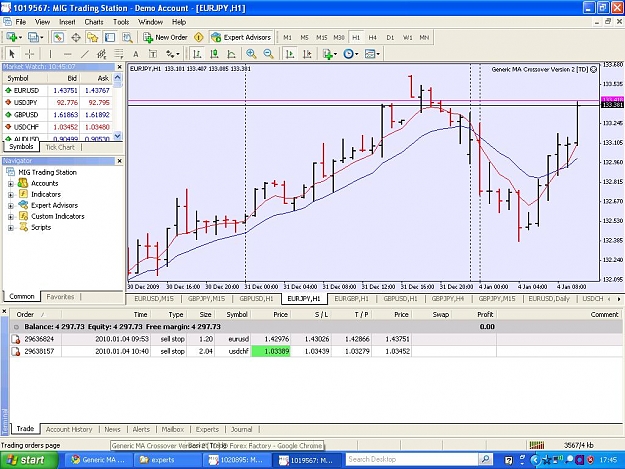This screenshot has width=625, height=469.
Task: Select the Equidistant Channel tool
Action: tap(102, 53)
